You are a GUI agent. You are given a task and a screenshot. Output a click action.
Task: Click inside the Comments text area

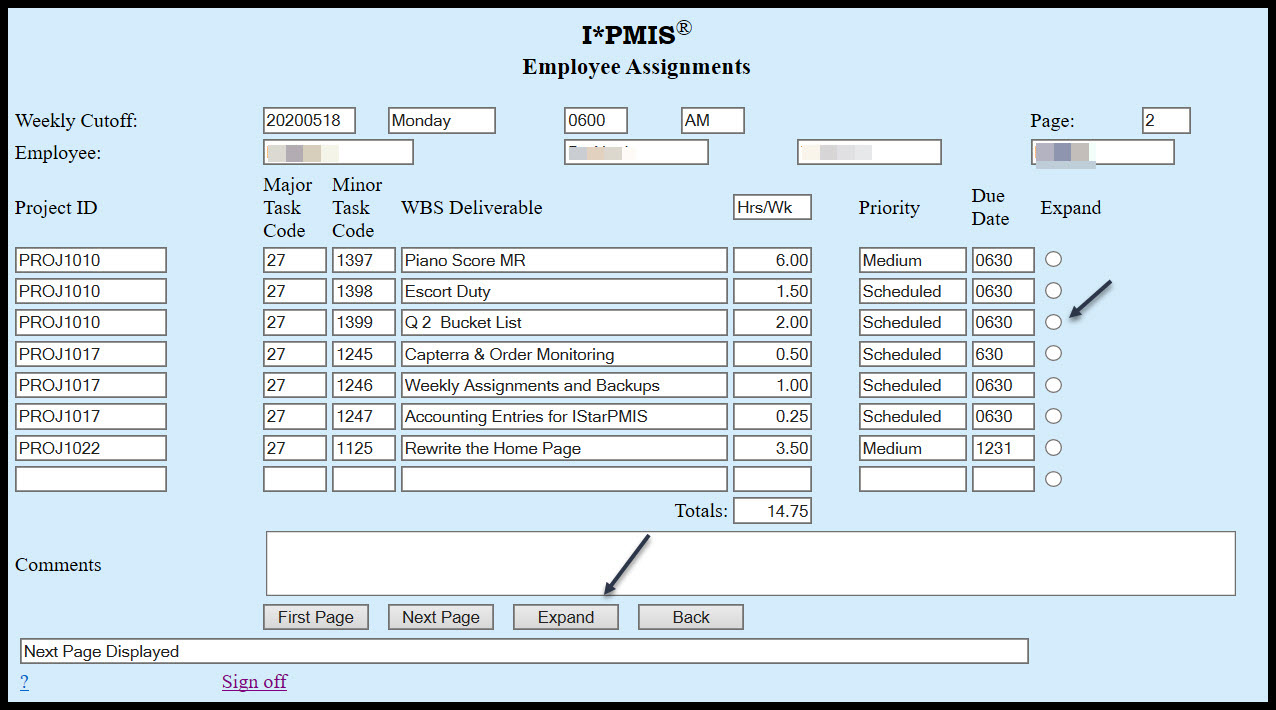click(750, 563)
